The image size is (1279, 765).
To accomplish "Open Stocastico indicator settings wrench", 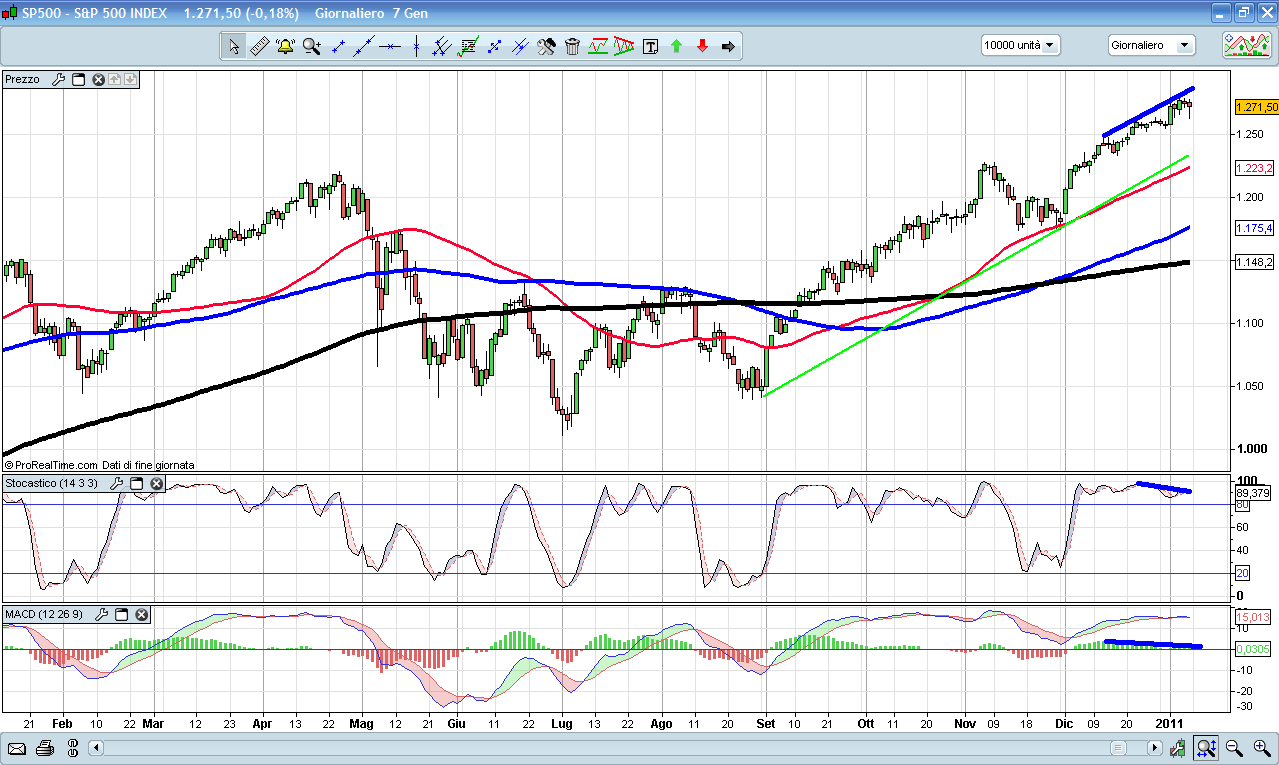I will pos(115,484).
